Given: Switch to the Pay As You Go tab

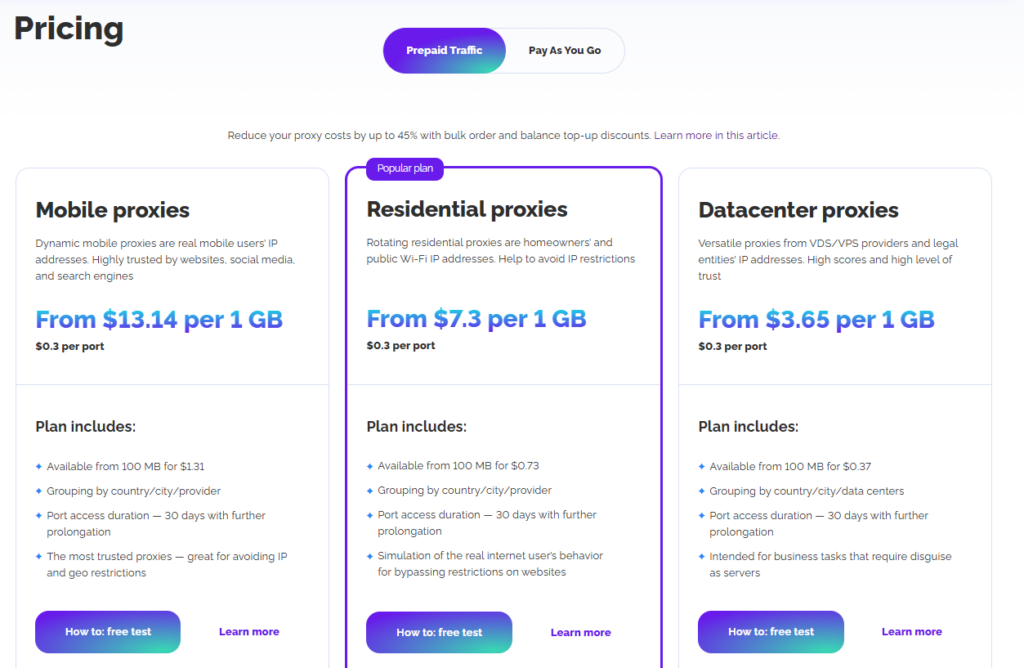Looking at the screenshot, I should tap(563, 50).
